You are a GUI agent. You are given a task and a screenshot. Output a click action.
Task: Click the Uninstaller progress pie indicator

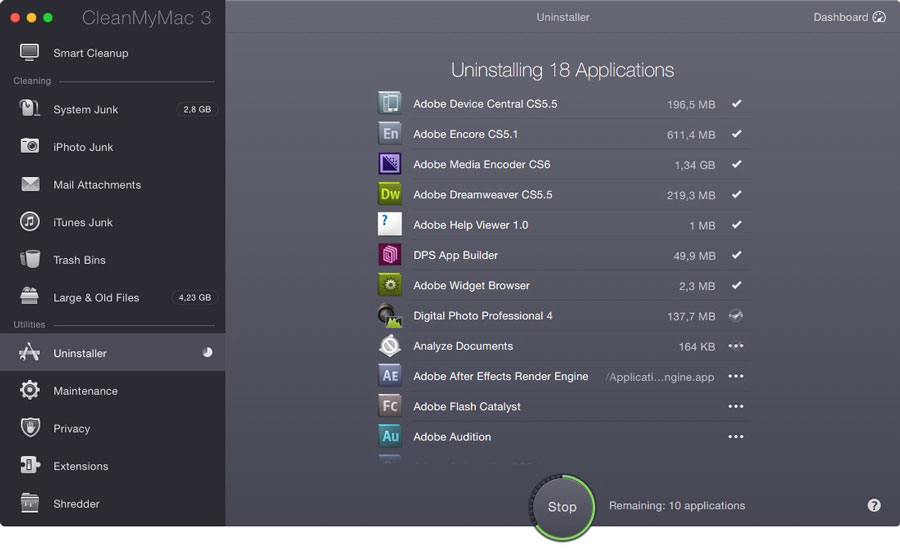tap(207, 353)
